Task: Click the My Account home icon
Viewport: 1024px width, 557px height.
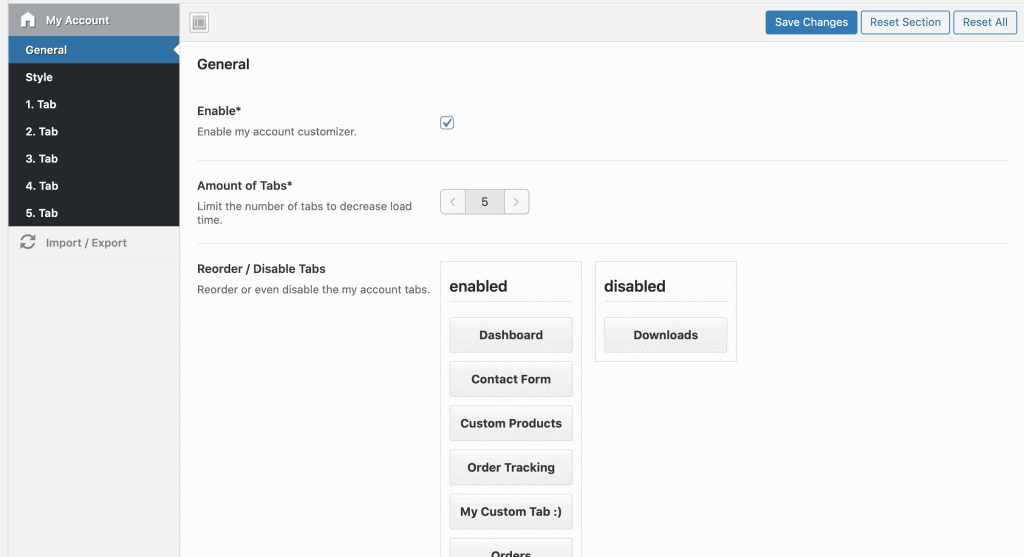Action: (27, 20)
